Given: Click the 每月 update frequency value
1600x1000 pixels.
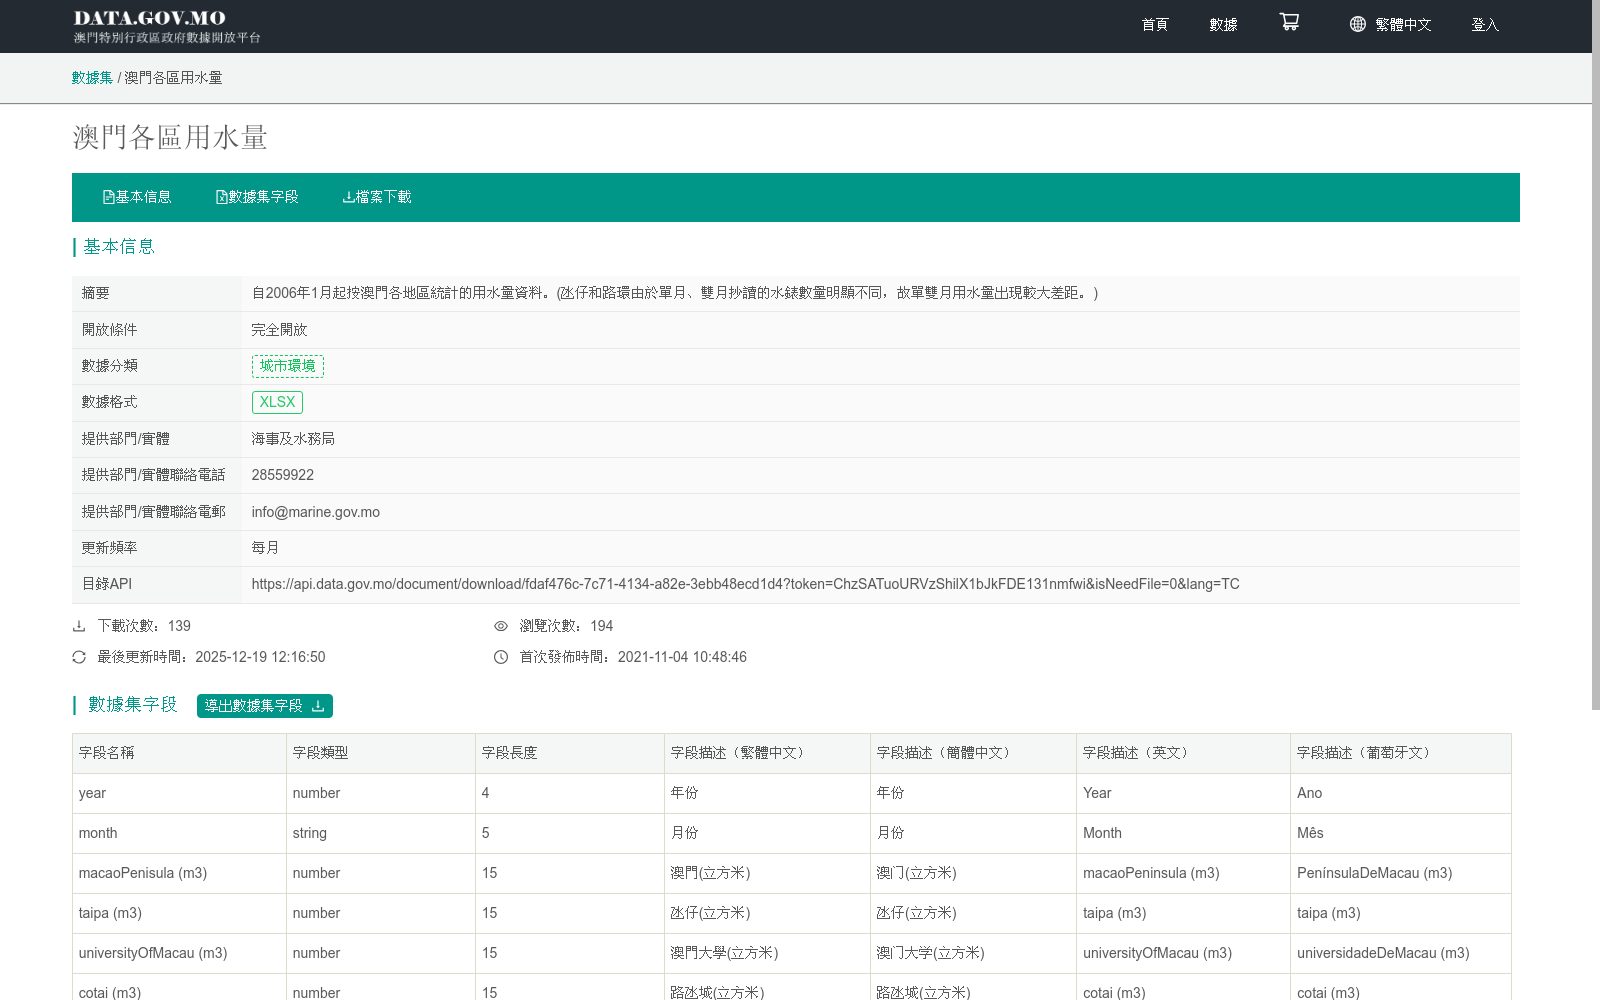Looking at the screenshot, I should (x=265, y=548).
